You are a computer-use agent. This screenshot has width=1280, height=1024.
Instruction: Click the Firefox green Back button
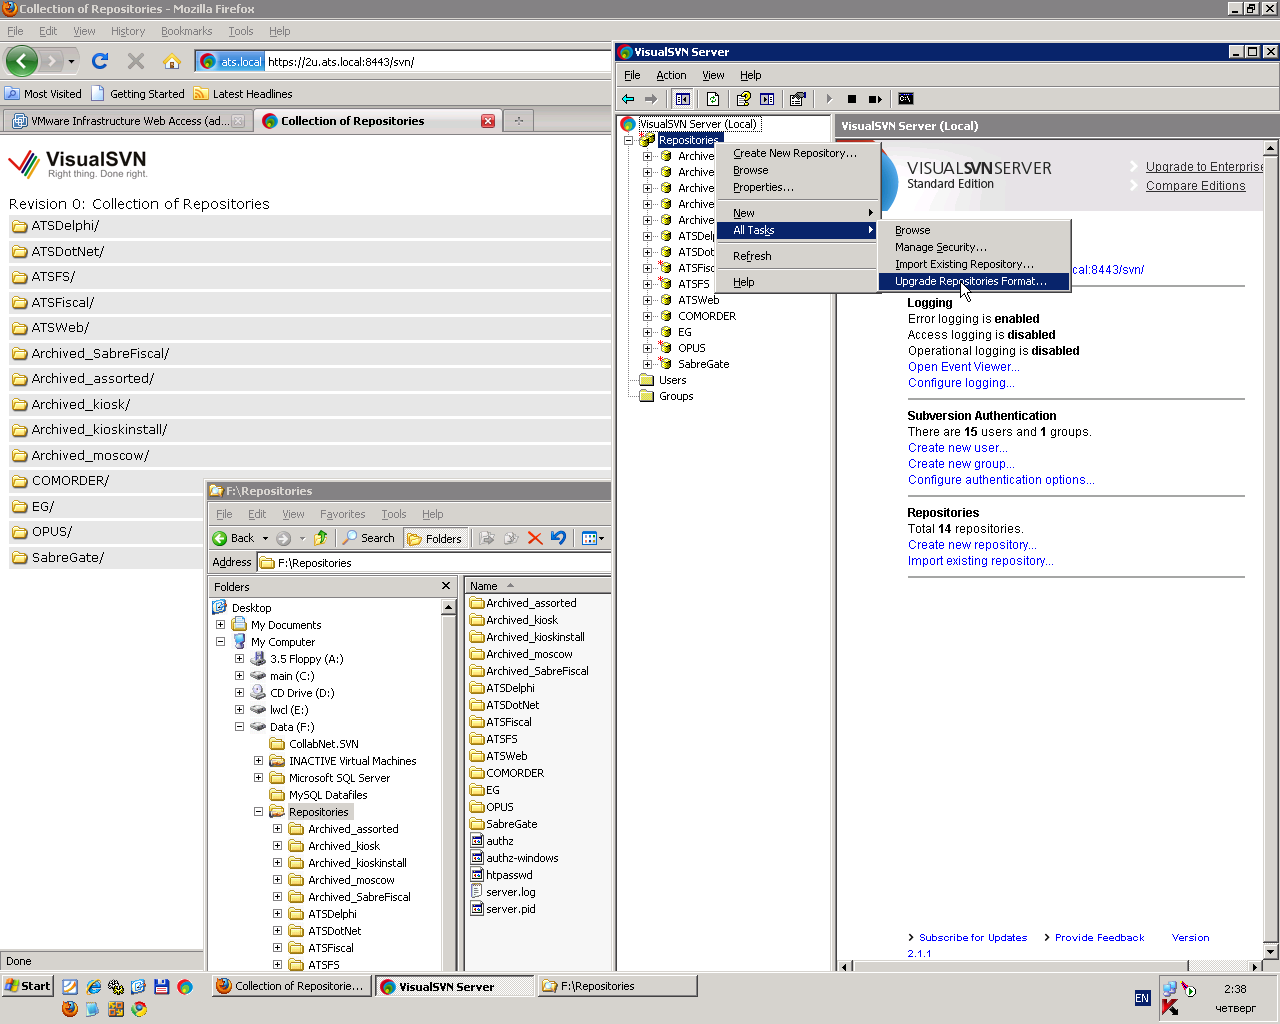tap(22, 61)
